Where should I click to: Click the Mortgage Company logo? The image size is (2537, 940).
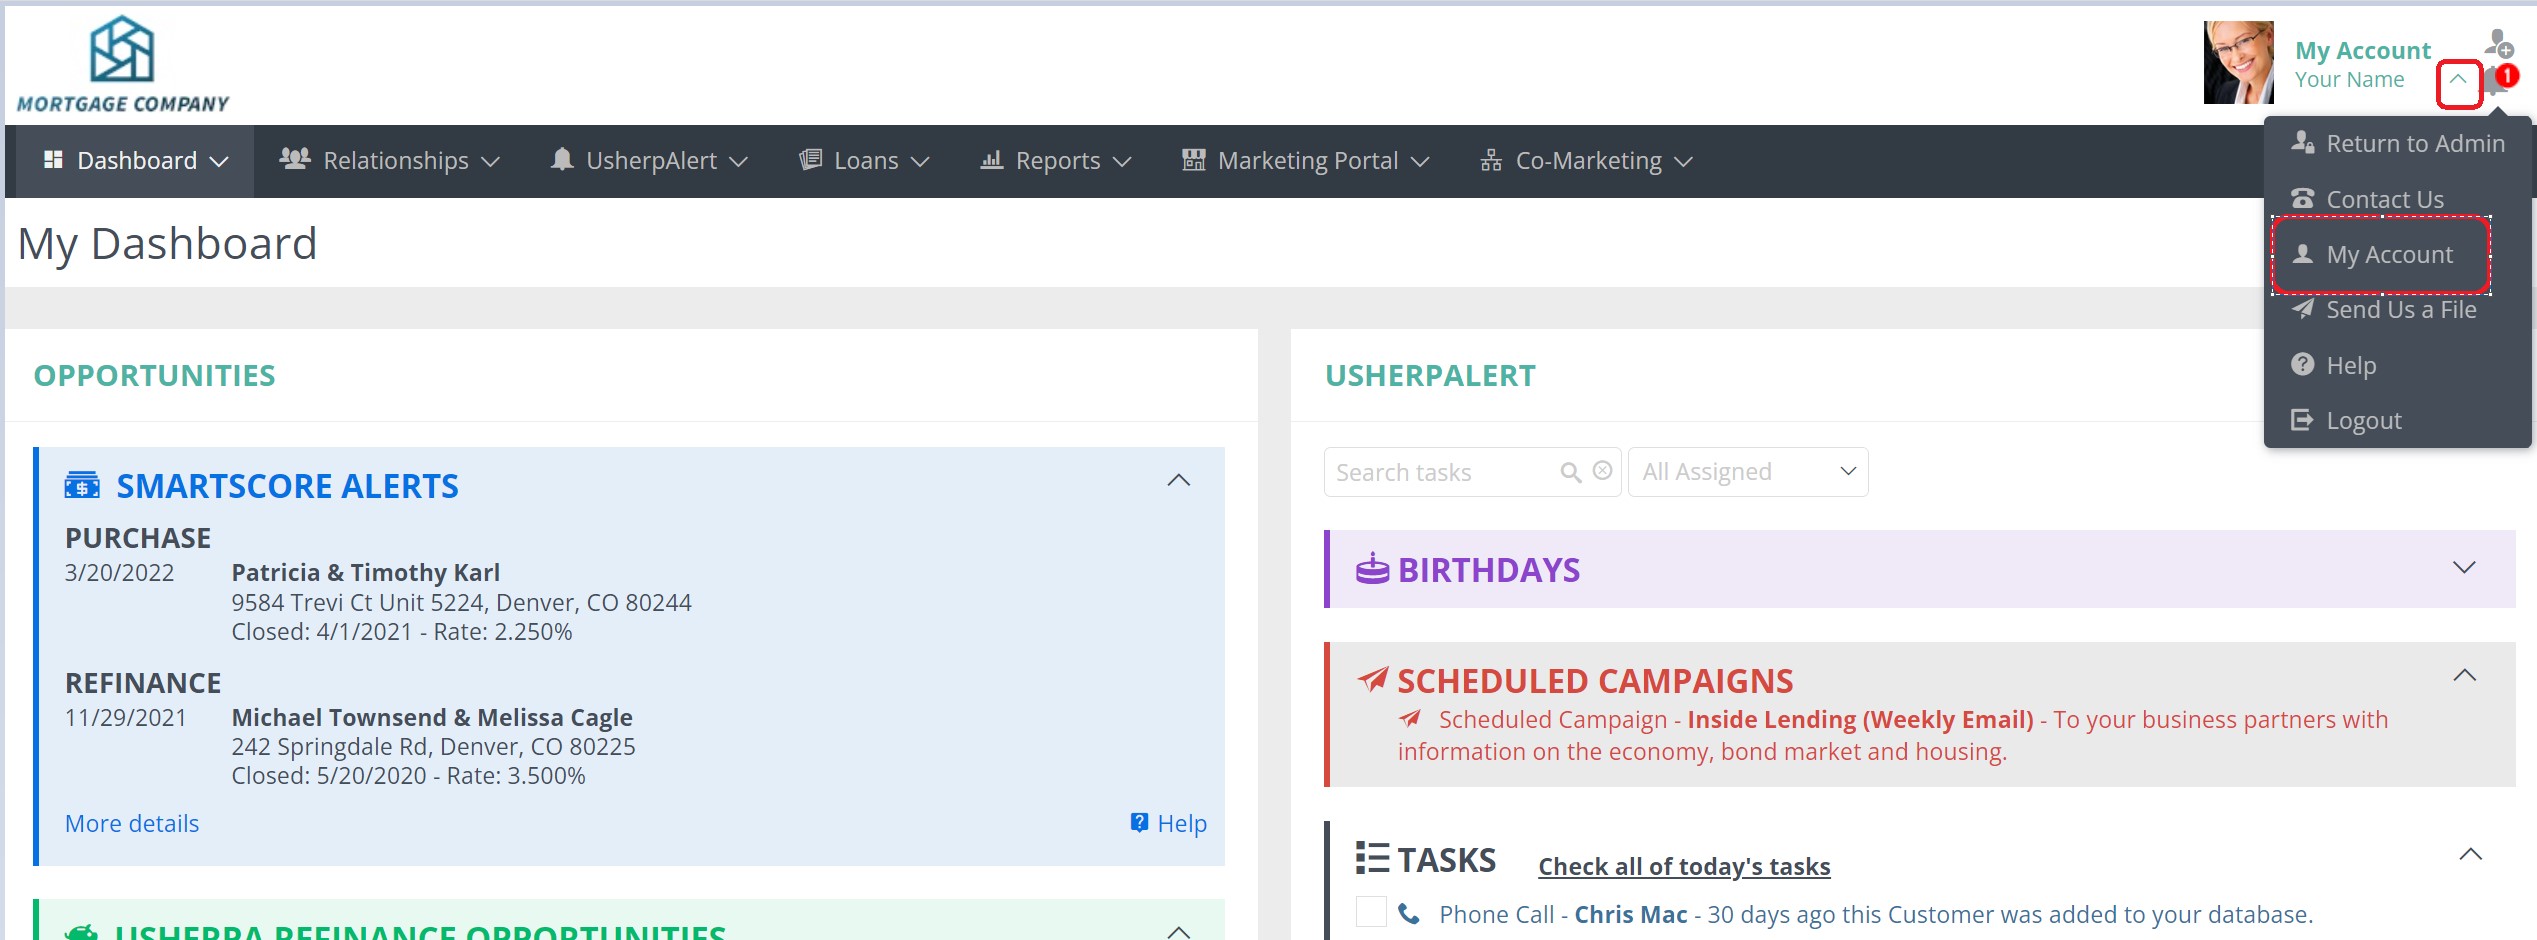122,64
